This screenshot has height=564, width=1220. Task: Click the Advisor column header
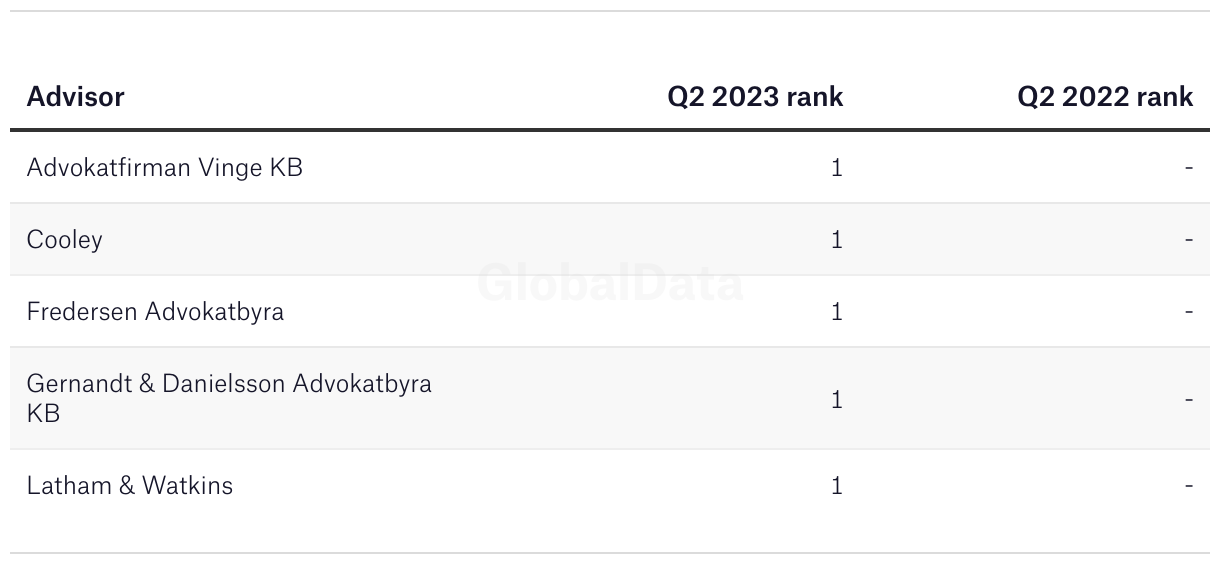(75, 97)
